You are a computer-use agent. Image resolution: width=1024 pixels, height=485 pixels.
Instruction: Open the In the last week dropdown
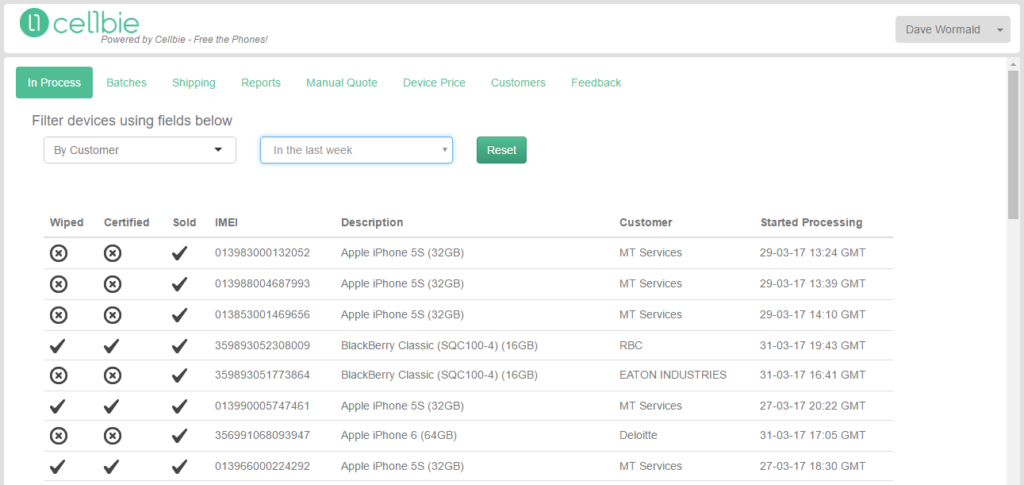pyautogui.click(x=357, y=150)
